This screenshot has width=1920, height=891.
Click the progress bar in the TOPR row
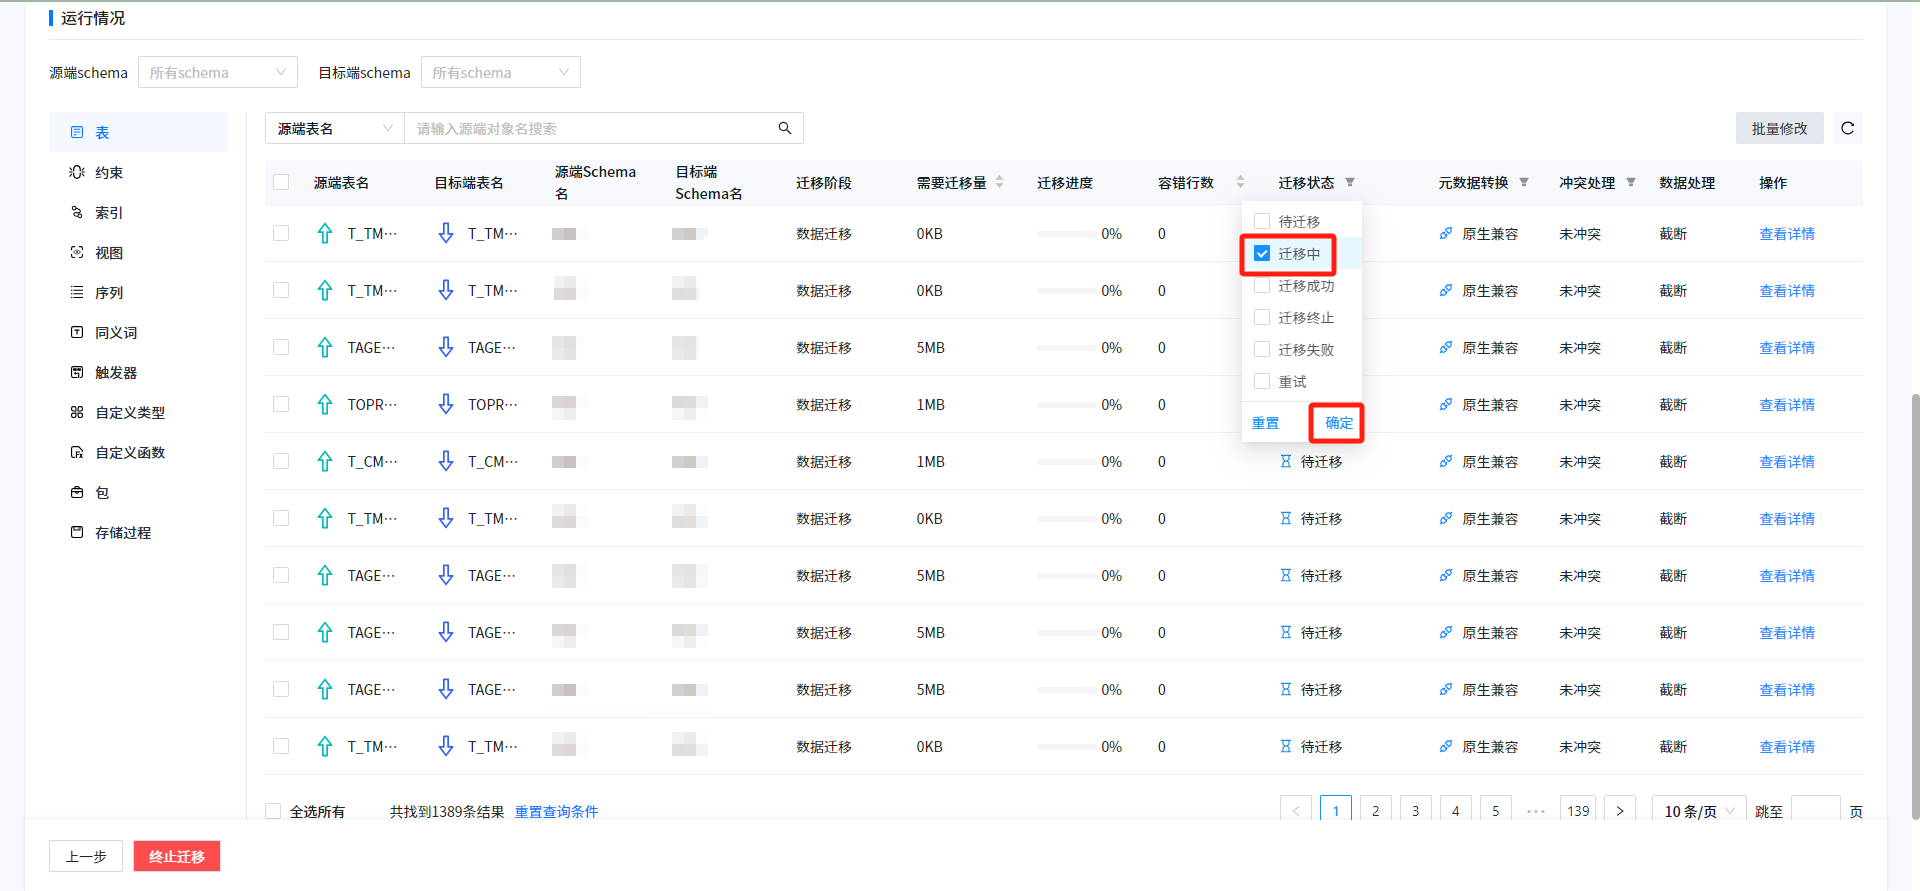point(1065,404)
